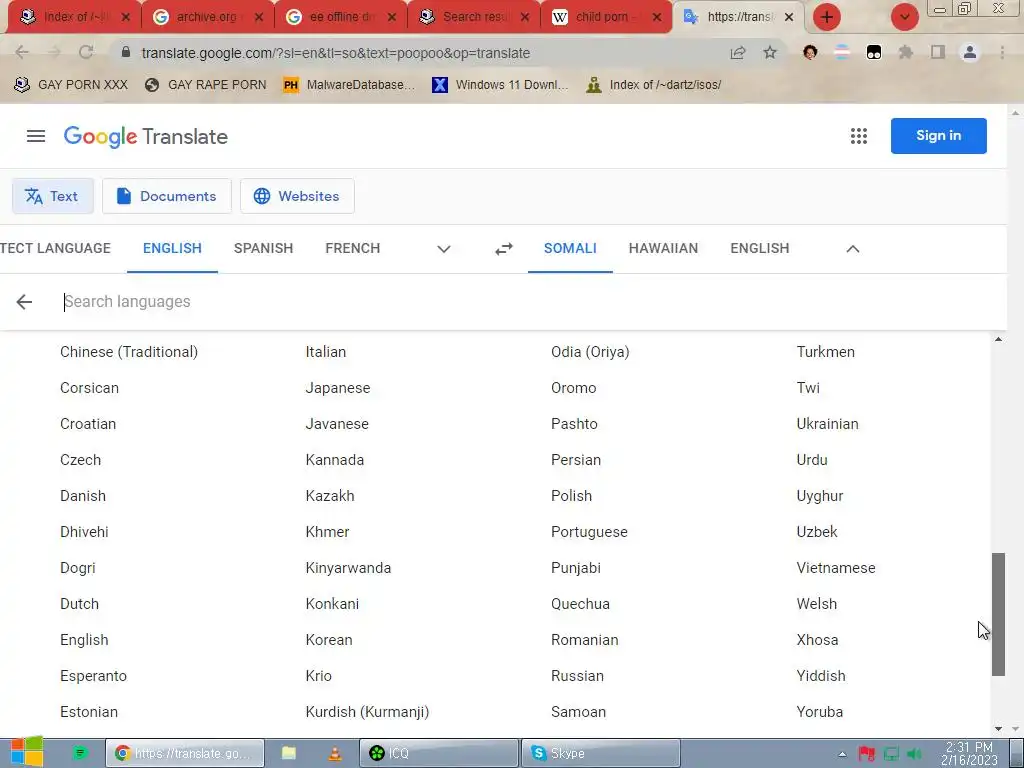Open File Explorer from the taskbar
This screenshot has width=1024, height=768.
coord(289,753)
